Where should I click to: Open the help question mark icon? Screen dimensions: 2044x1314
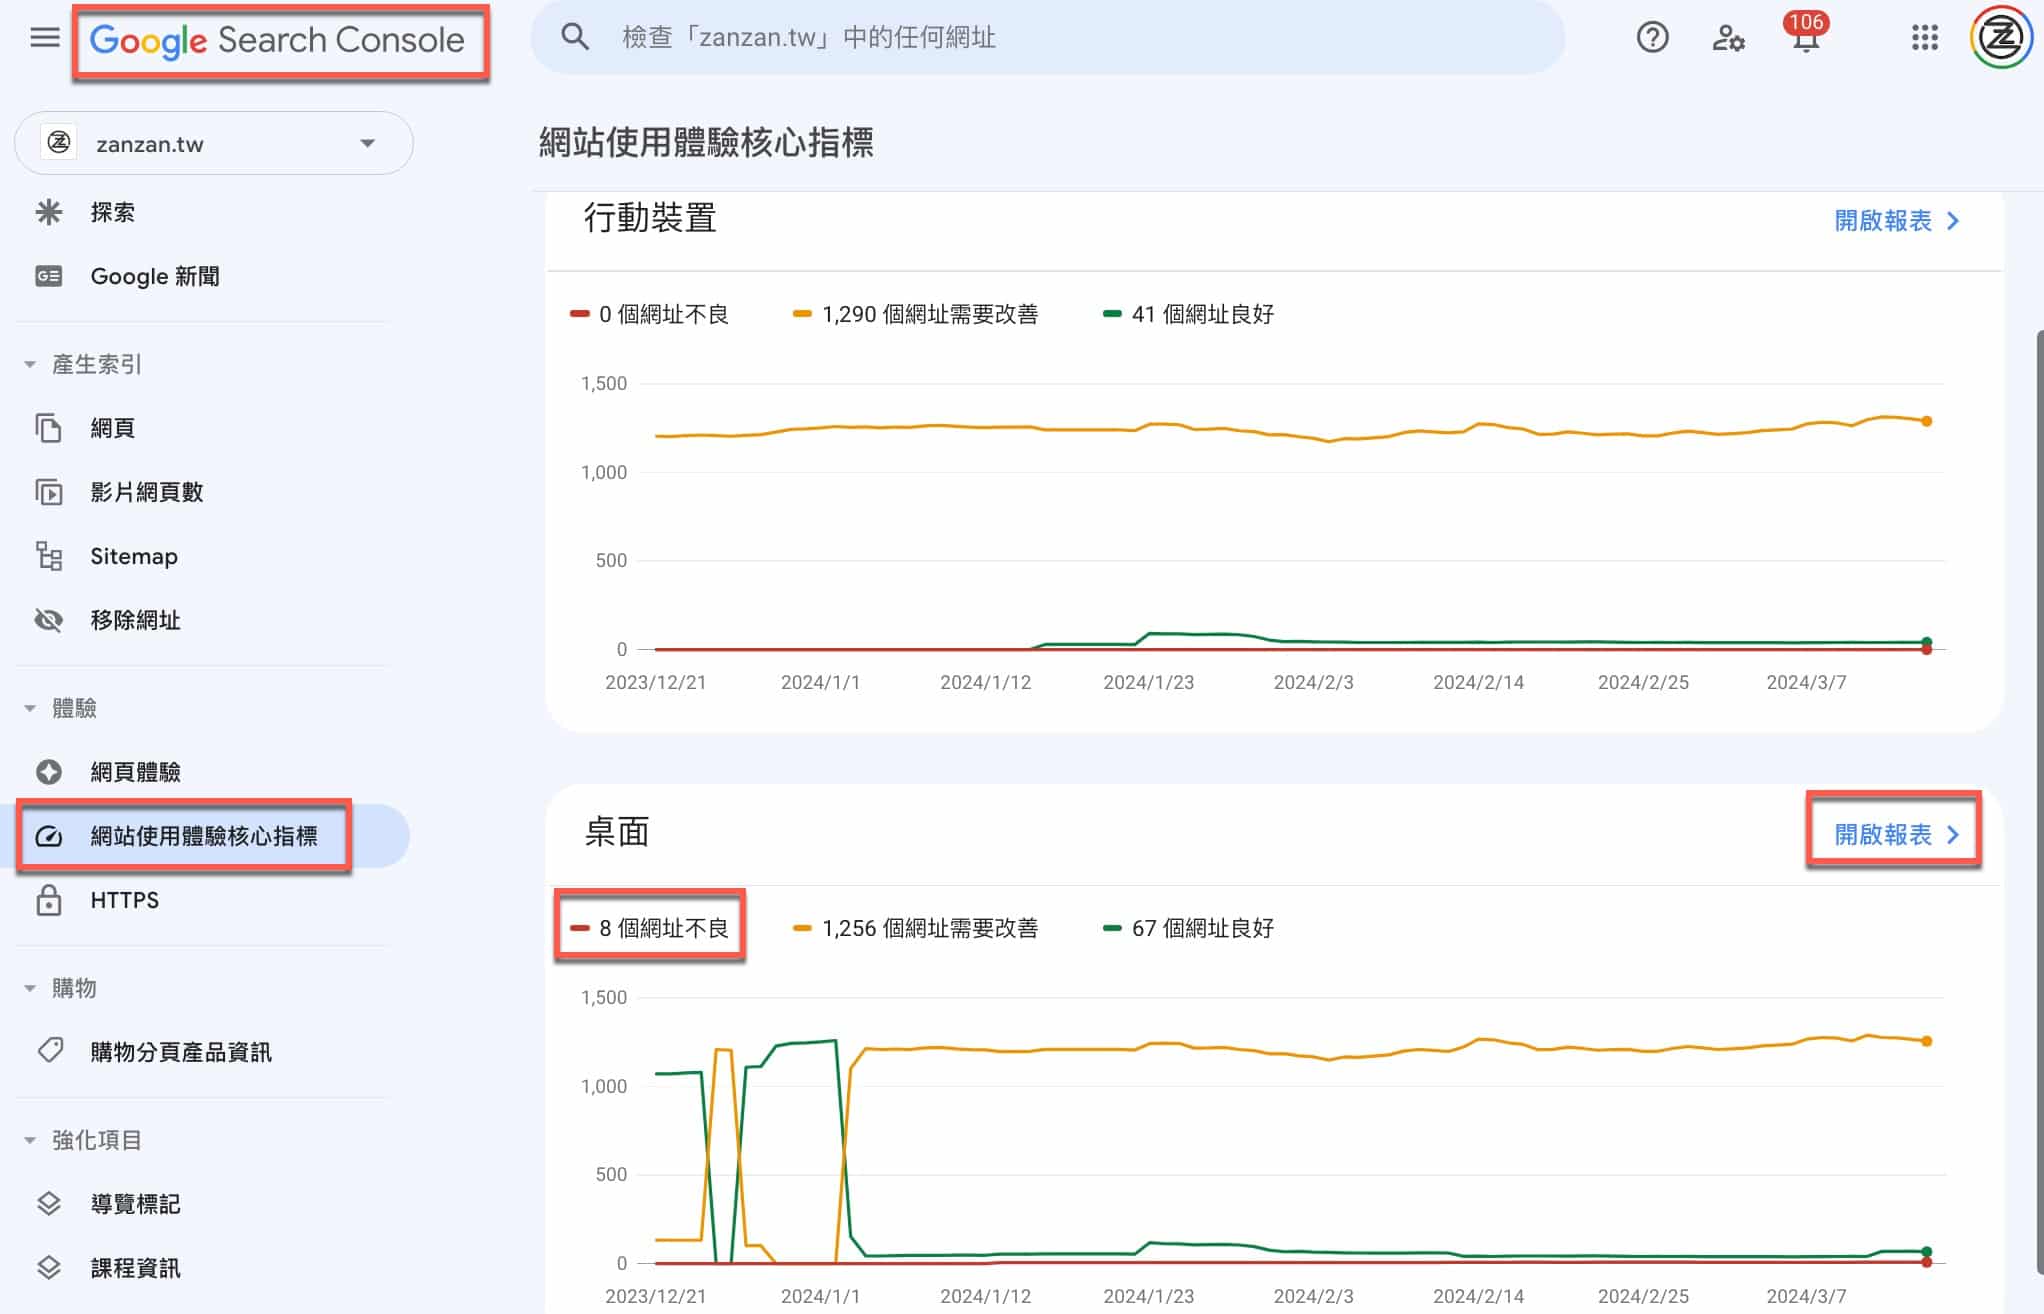point(1652,38)
